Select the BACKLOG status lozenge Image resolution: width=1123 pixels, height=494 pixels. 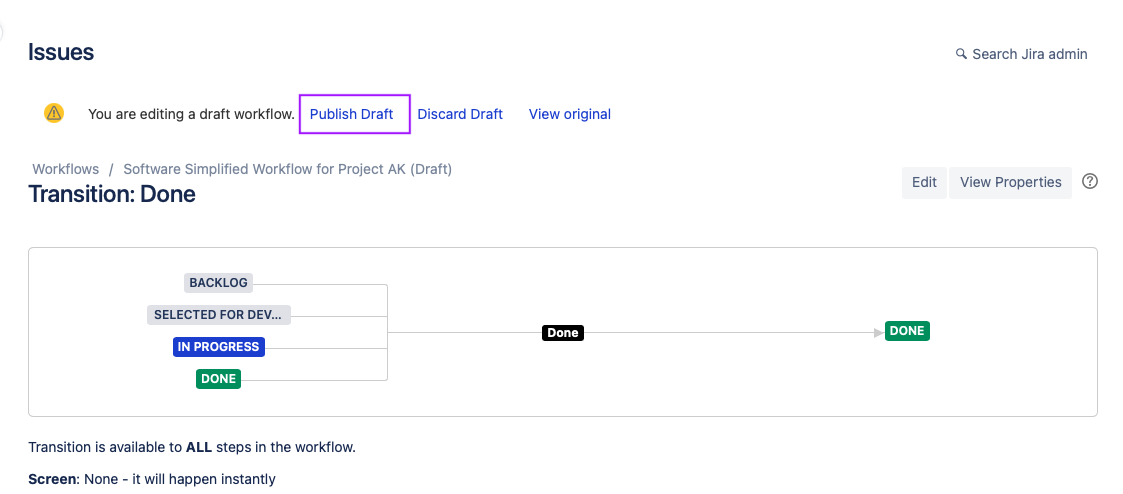218,283
